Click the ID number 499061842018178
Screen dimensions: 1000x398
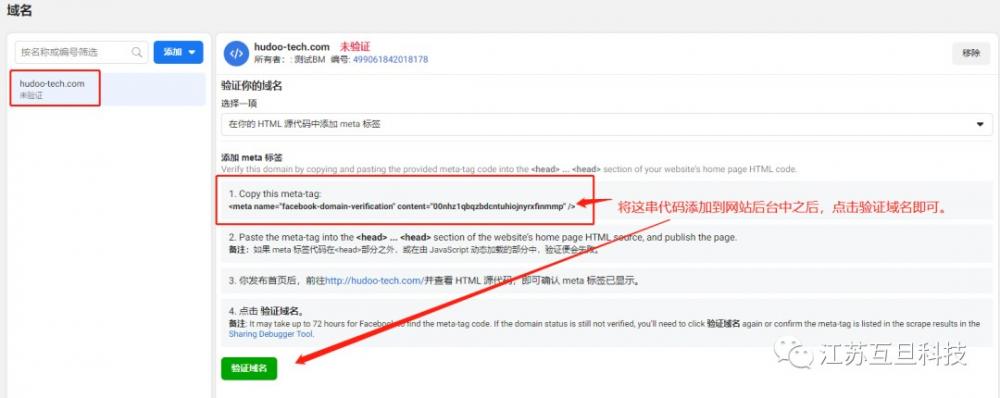[x=390, y=59]
